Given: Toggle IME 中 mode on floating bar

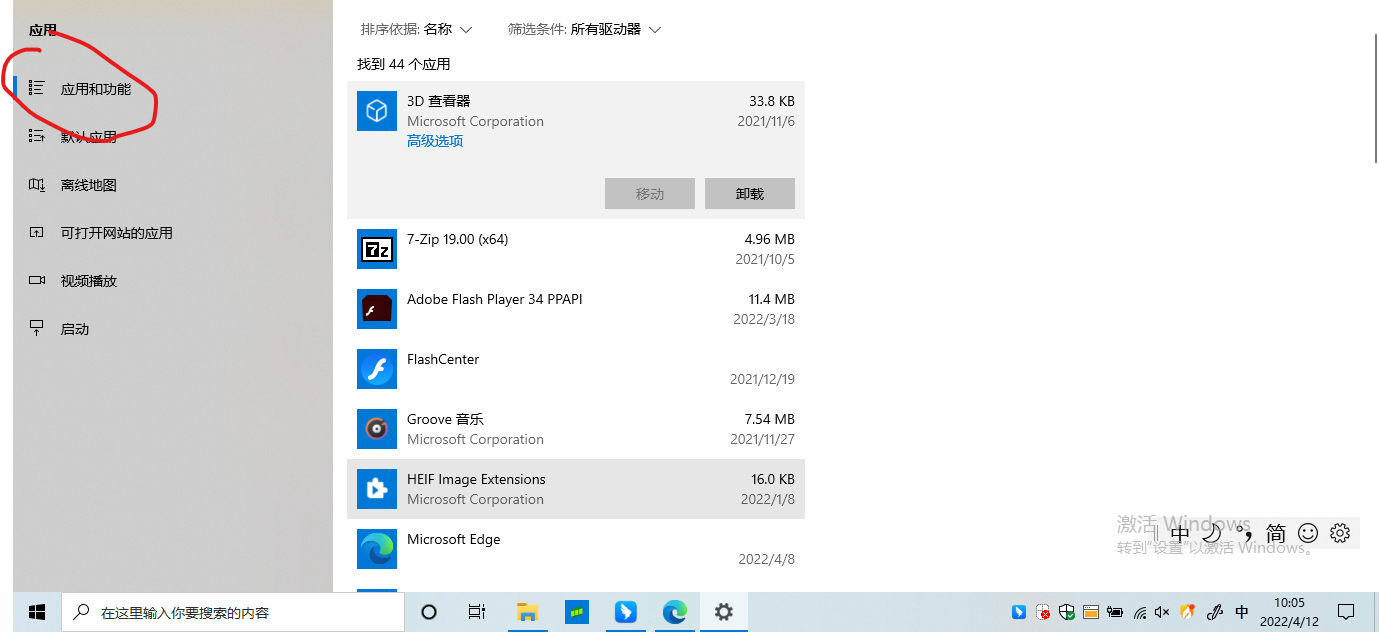Looking at the screenshot, I should 1180,533.
